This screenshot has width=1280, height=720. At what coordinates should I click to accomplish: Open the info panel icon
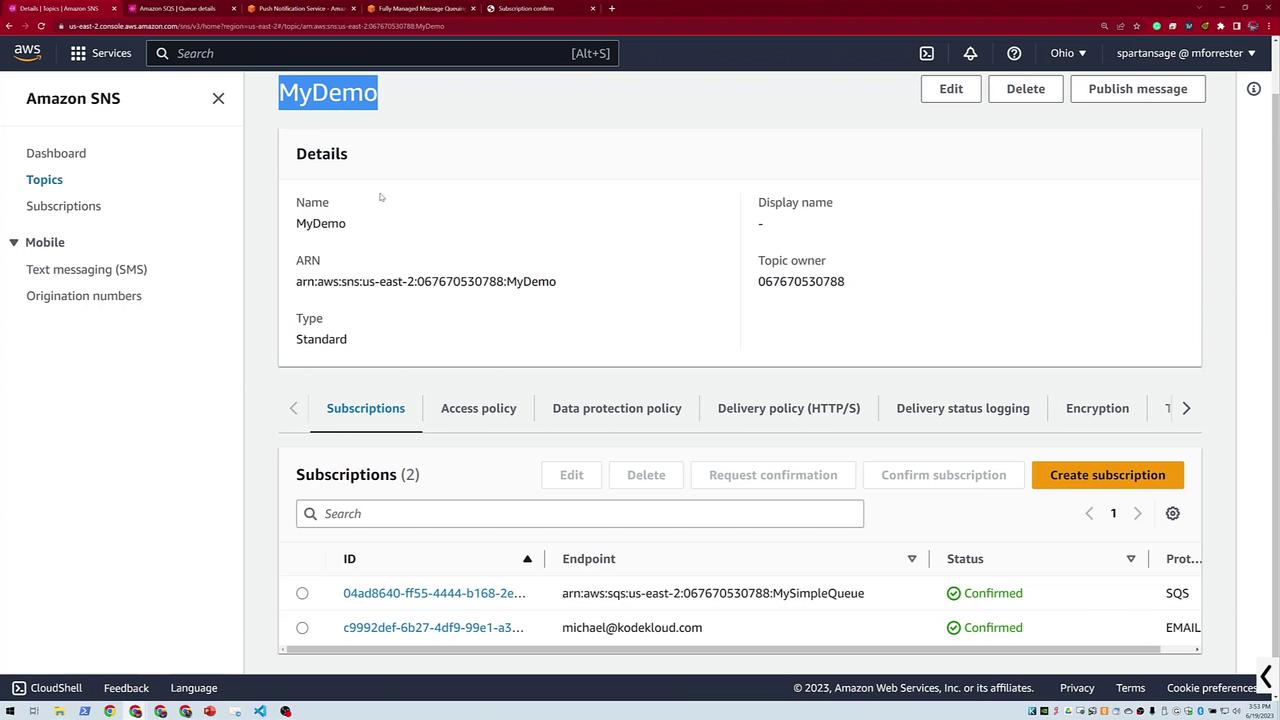(x=1254, y=89)
